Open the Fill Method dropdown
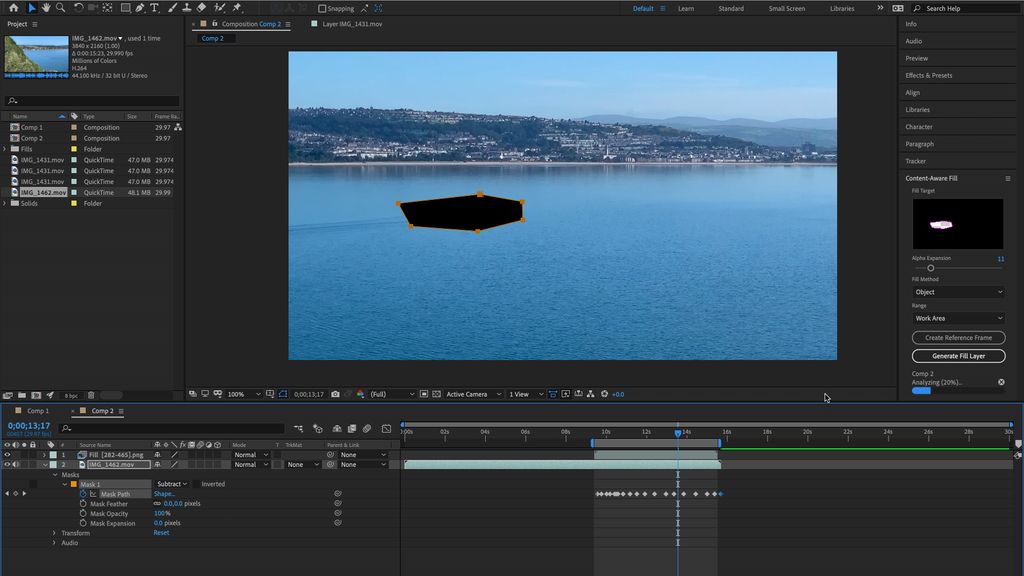Viewport: 1024px width, 576px height. point(957,291)
